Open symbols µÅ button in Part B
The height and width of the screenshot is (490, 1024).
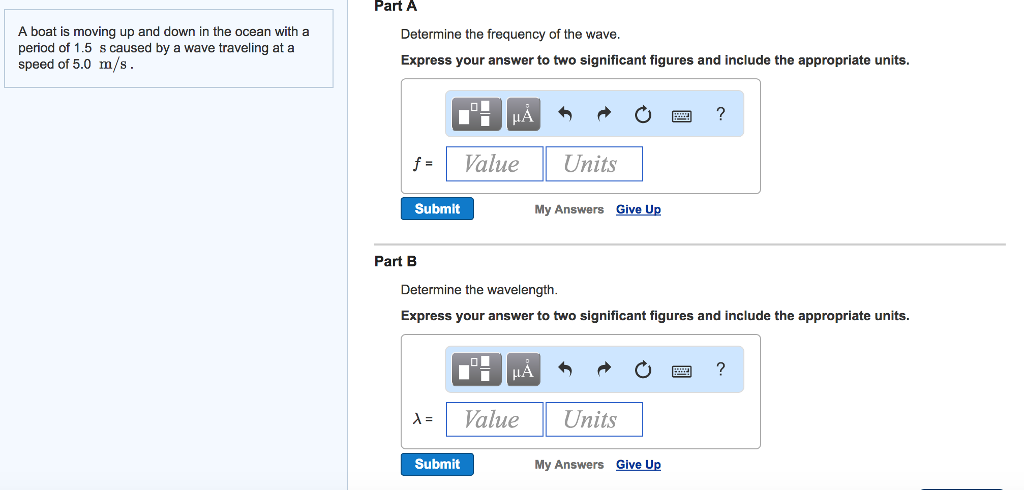(524, 370)
